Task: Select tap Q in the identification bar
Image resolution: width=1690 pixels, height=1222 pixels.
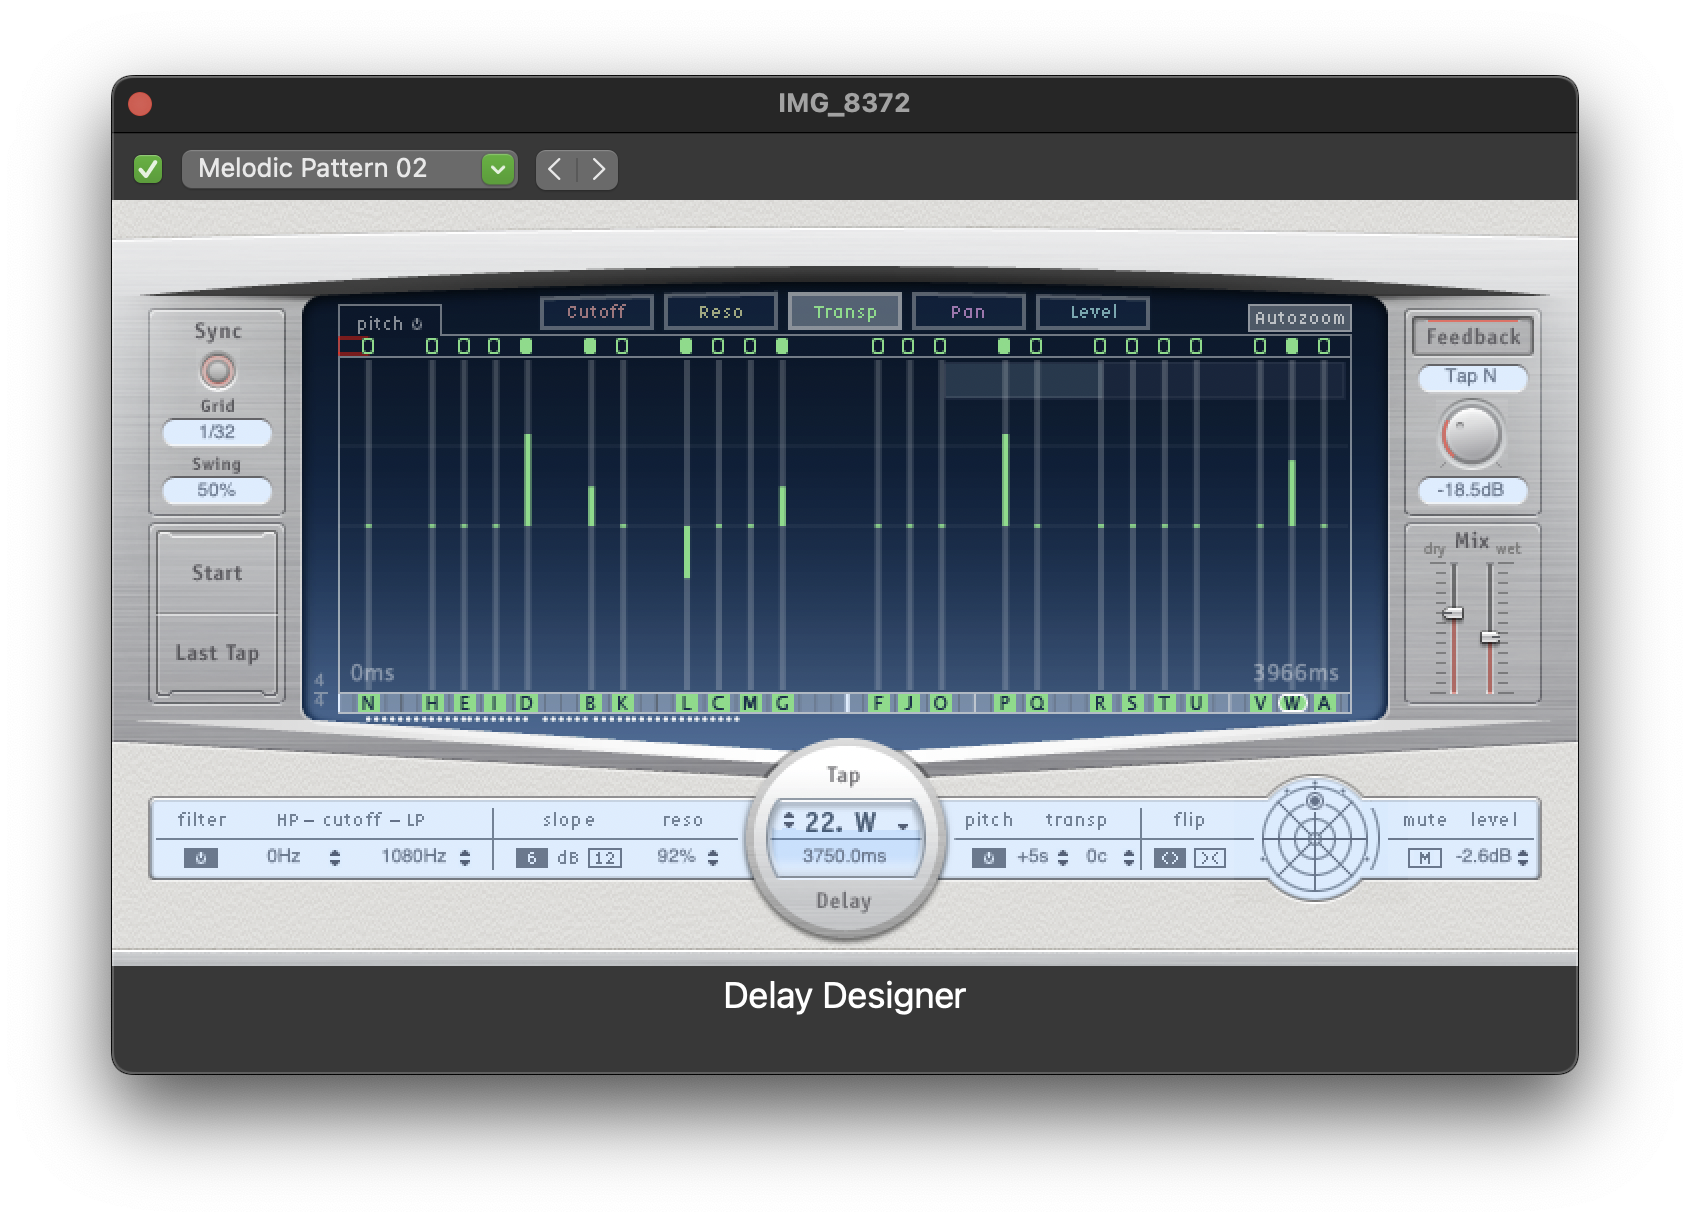Action: pos(1037,703)
